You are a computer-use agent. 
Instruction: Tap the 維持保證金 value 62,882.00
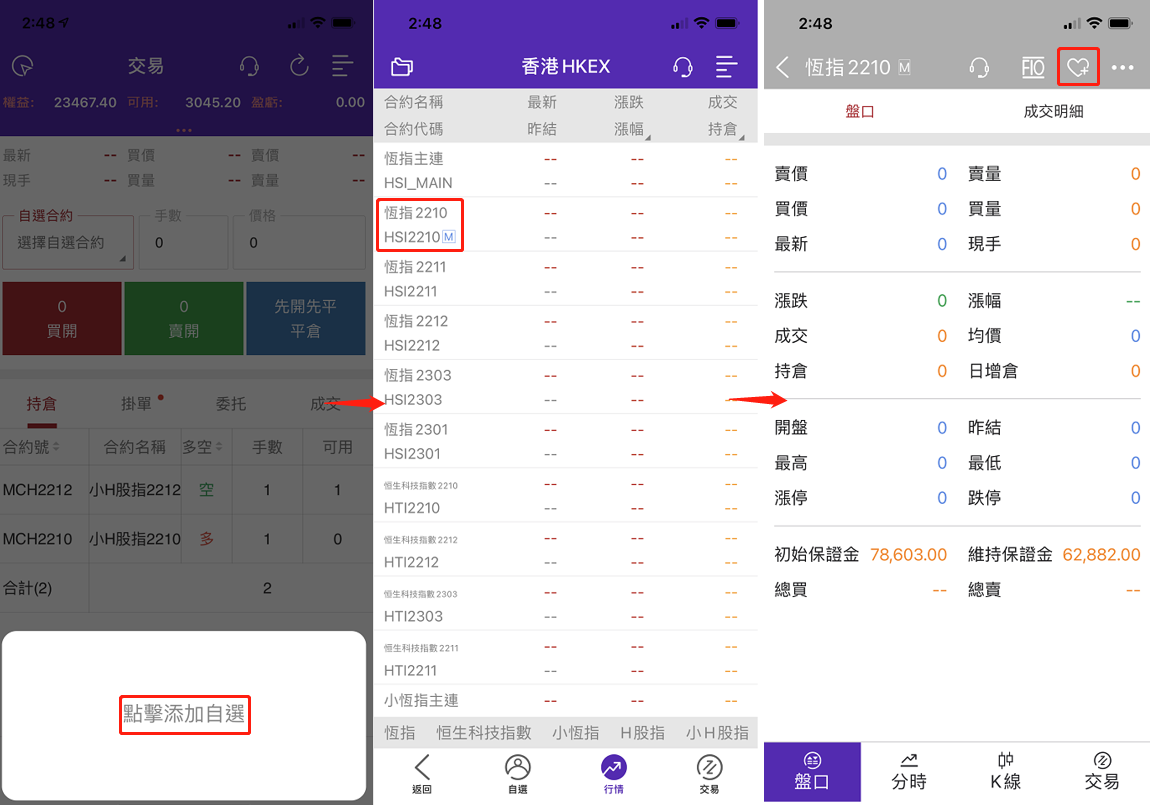[x=1101, y=555]
